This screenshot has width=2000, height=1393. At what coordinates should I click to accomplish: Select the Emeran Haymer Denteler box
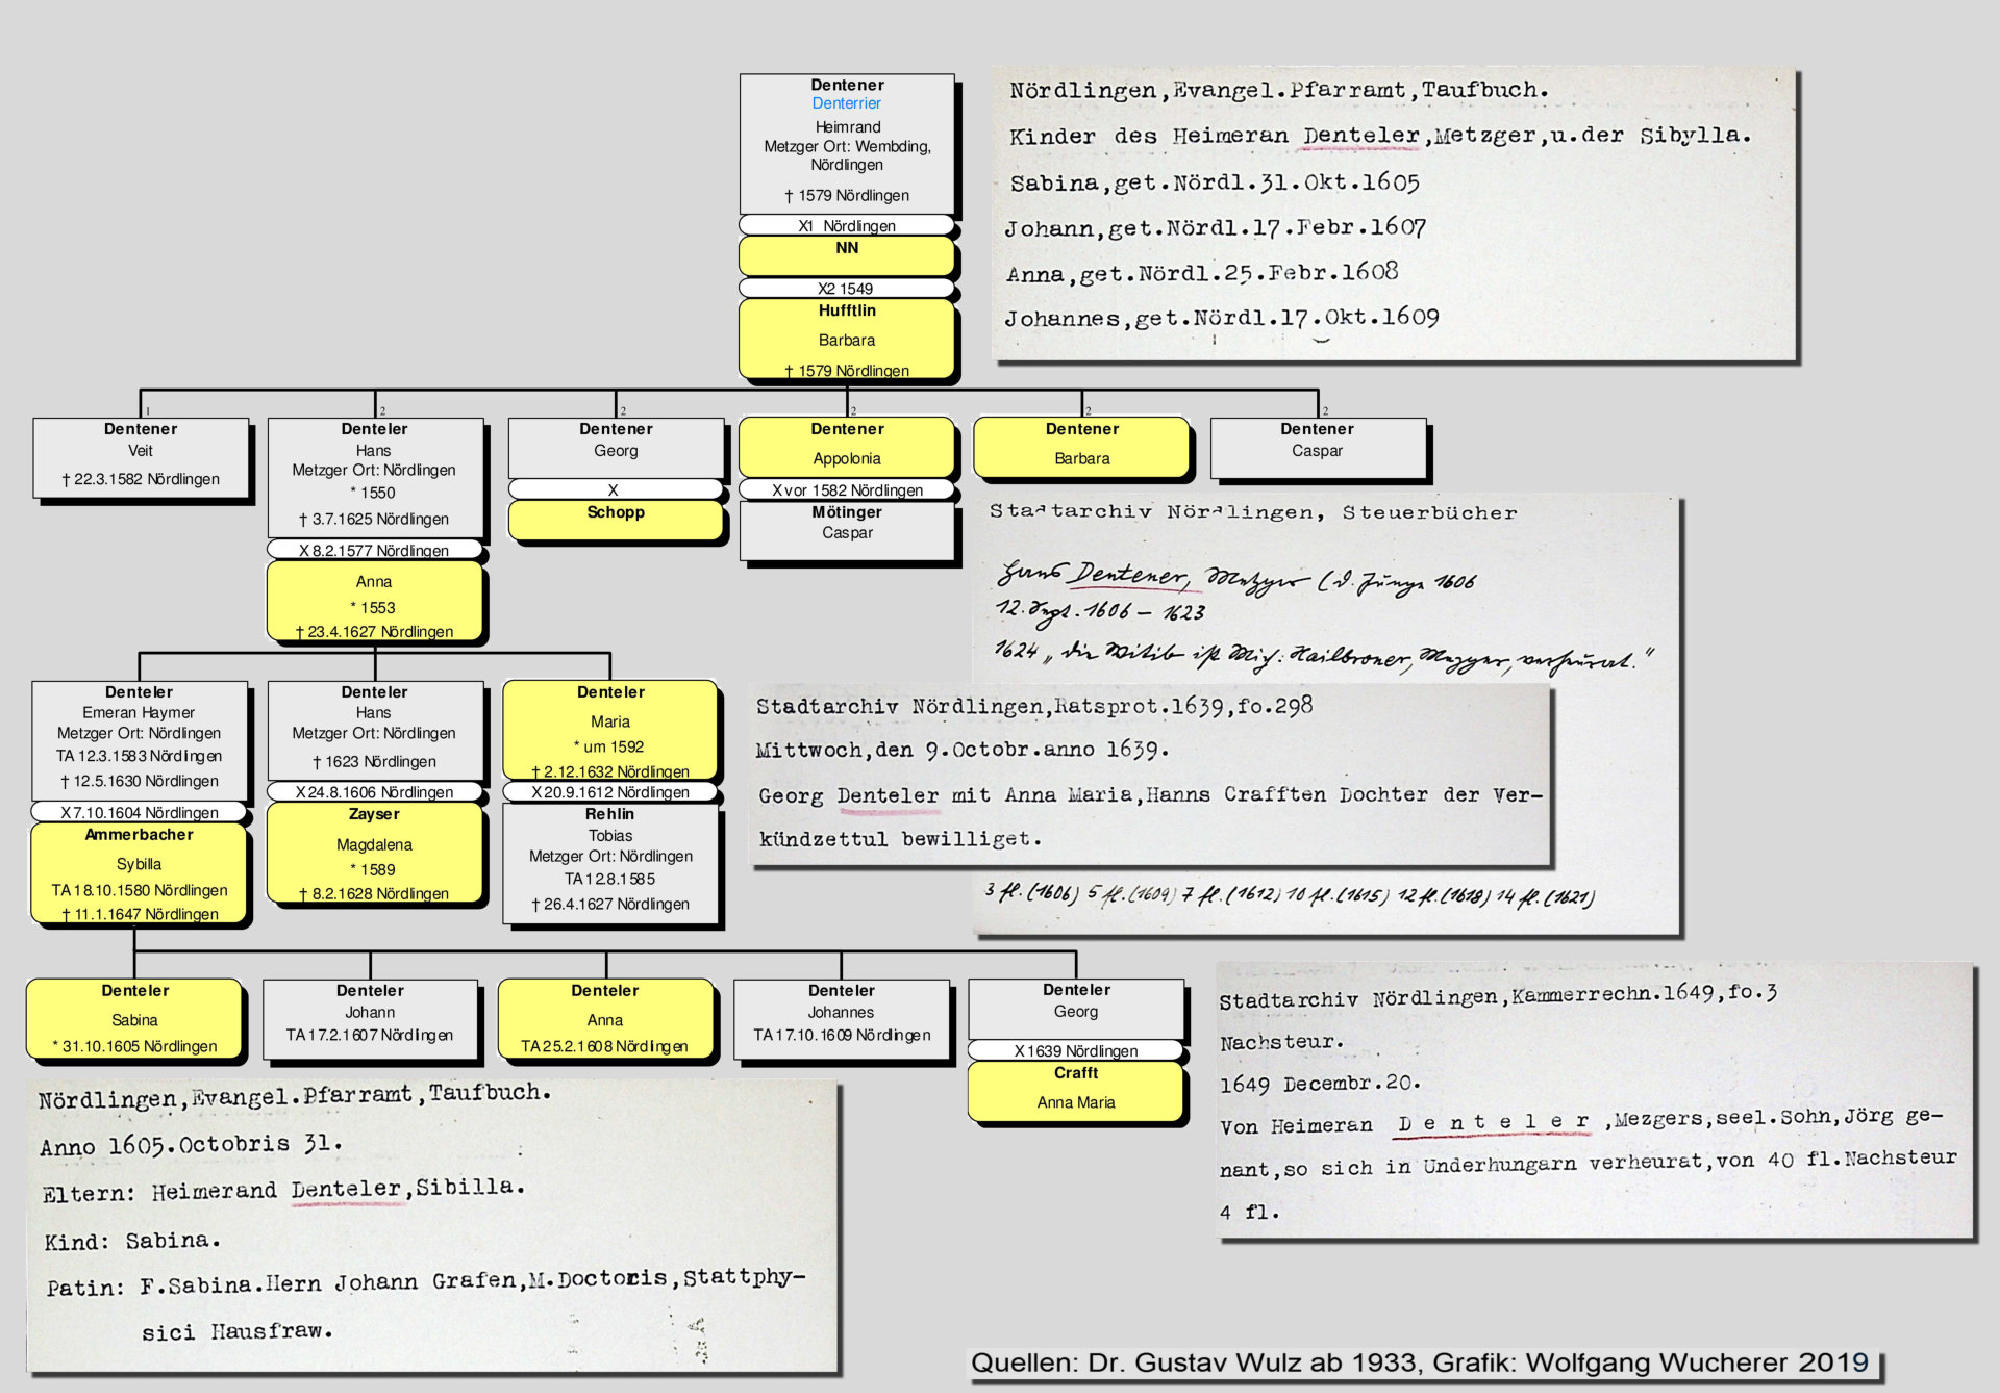coord(139,738)
